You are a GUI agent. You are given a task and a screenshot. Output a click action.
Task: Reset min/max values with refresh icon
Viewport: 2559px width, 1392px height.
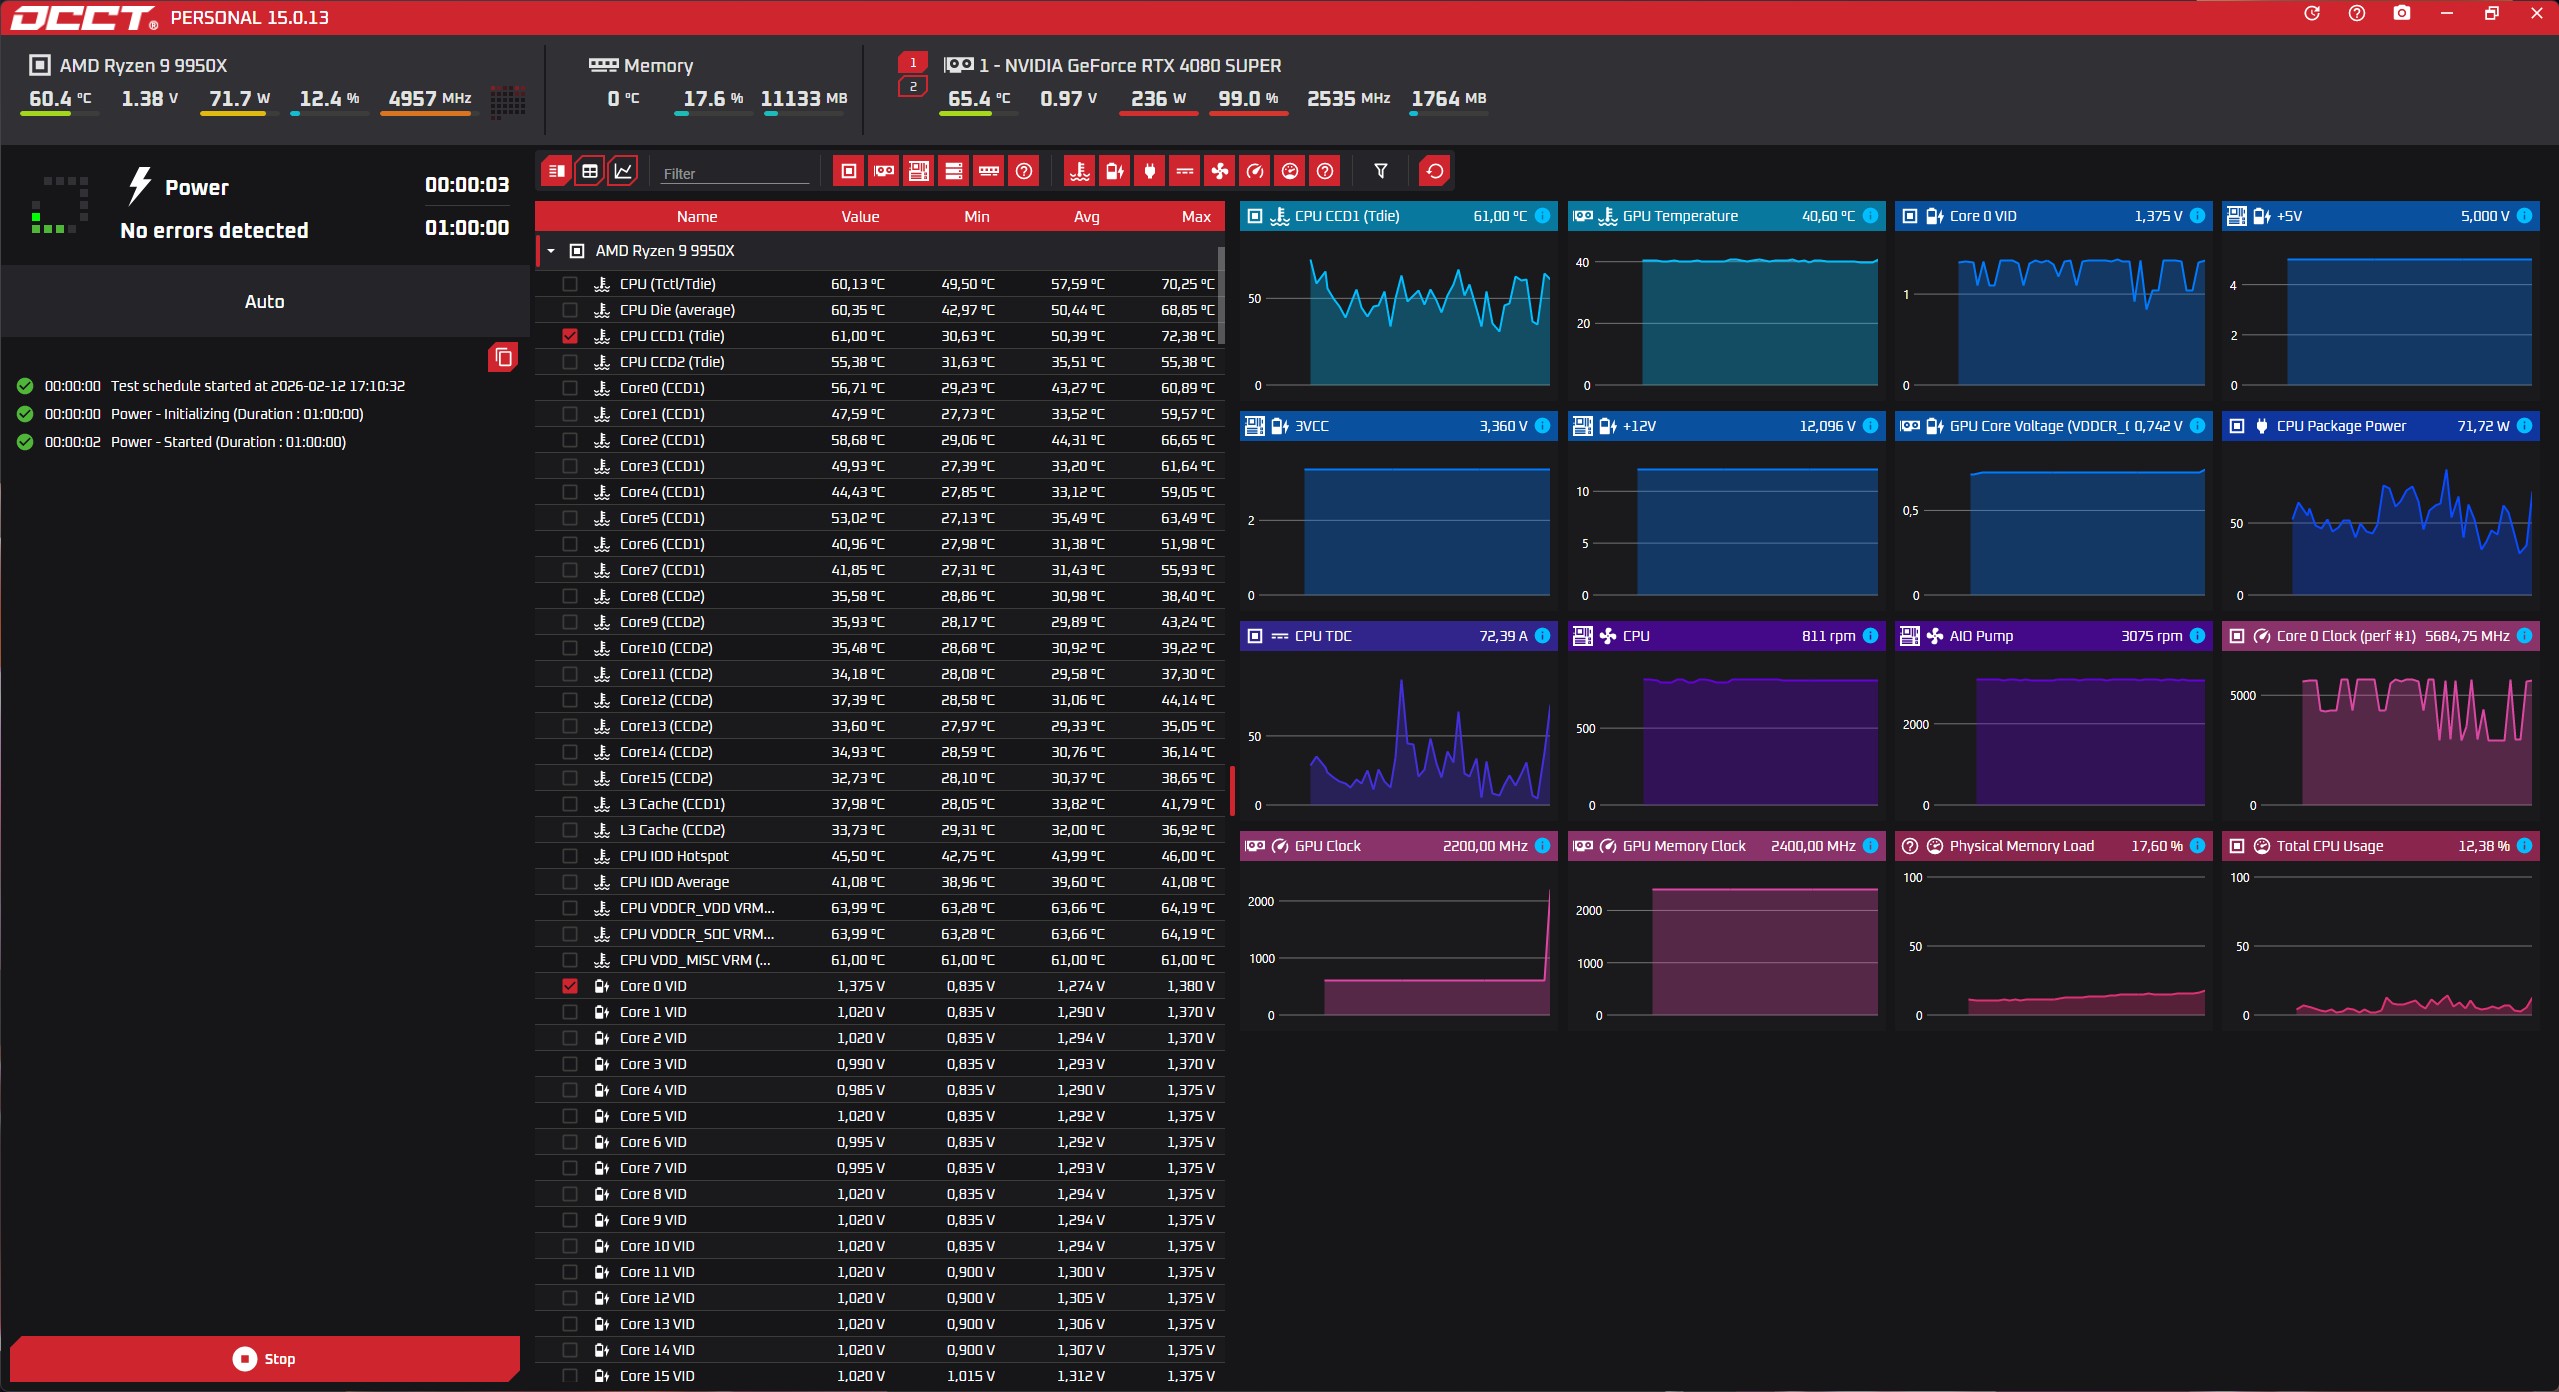tap(1434, 171)
